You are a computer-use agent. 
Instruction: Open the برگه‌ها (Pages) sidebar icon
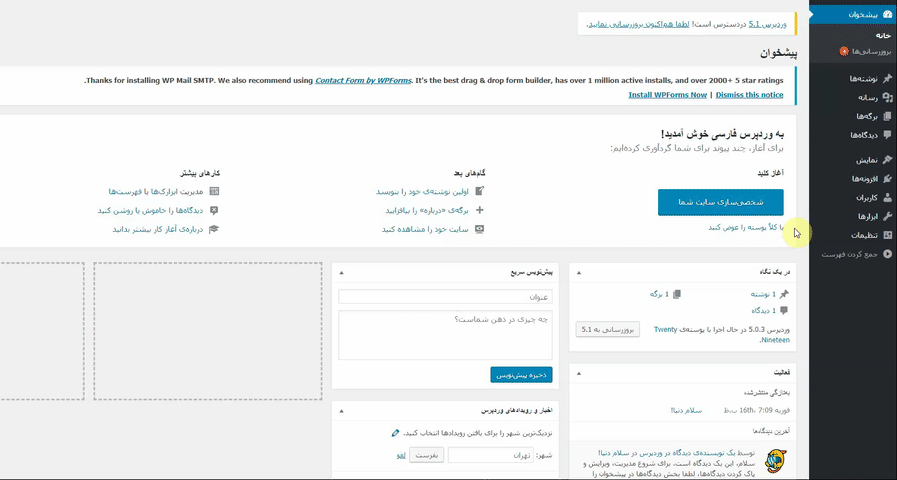pyautogui.click(x=887, y=116)
